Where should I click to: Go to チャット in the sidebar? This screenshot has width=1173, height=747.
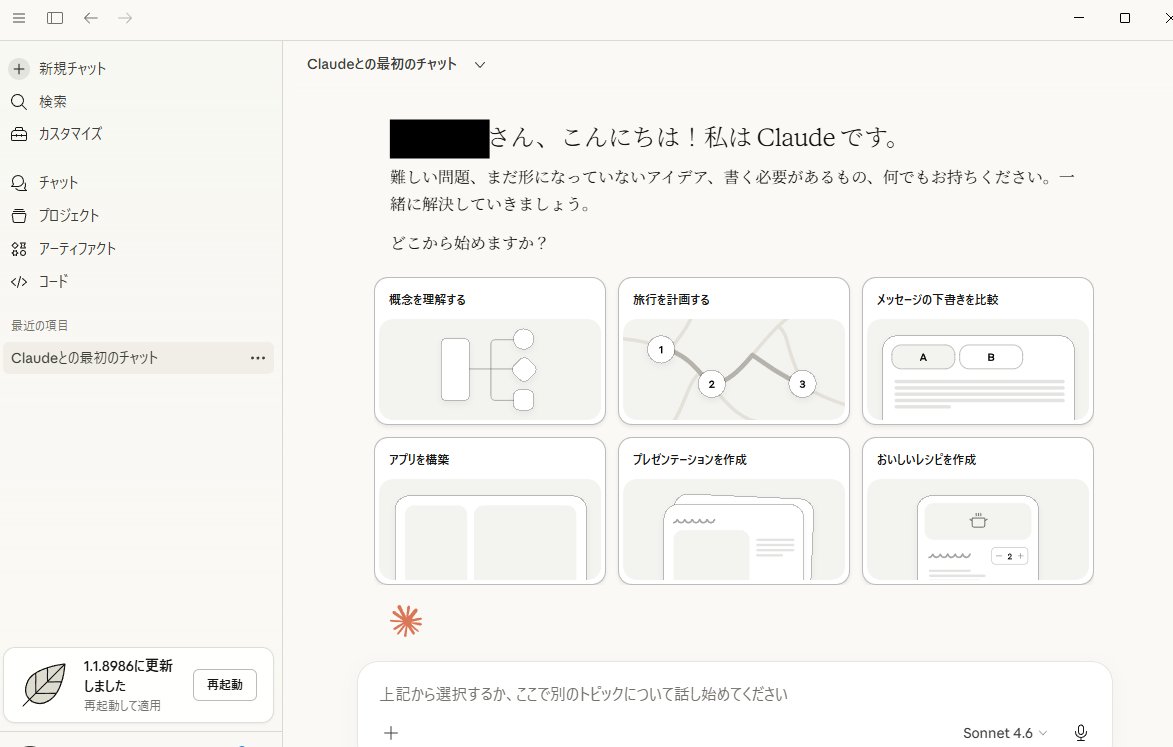[58, 182]
